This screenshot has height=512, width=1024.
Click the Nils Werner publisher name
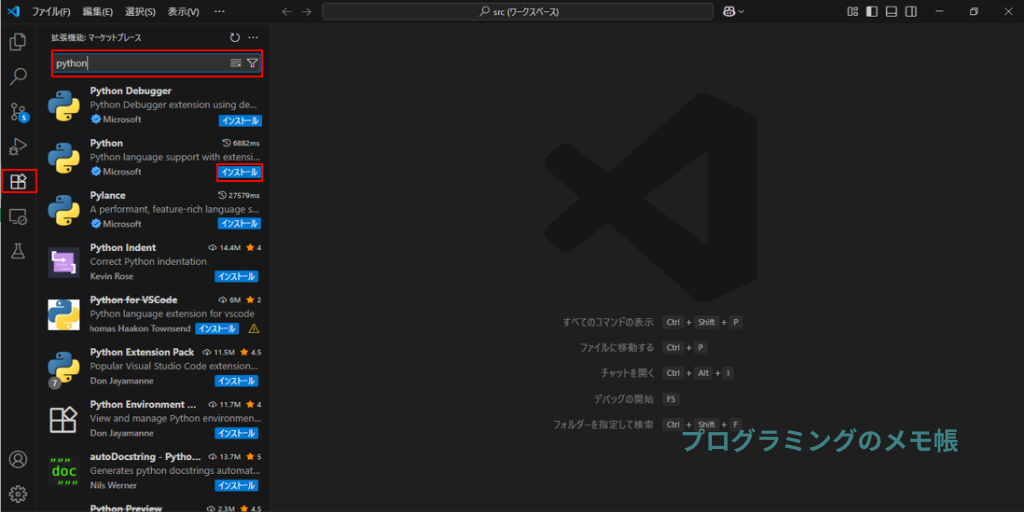[112, 485]
